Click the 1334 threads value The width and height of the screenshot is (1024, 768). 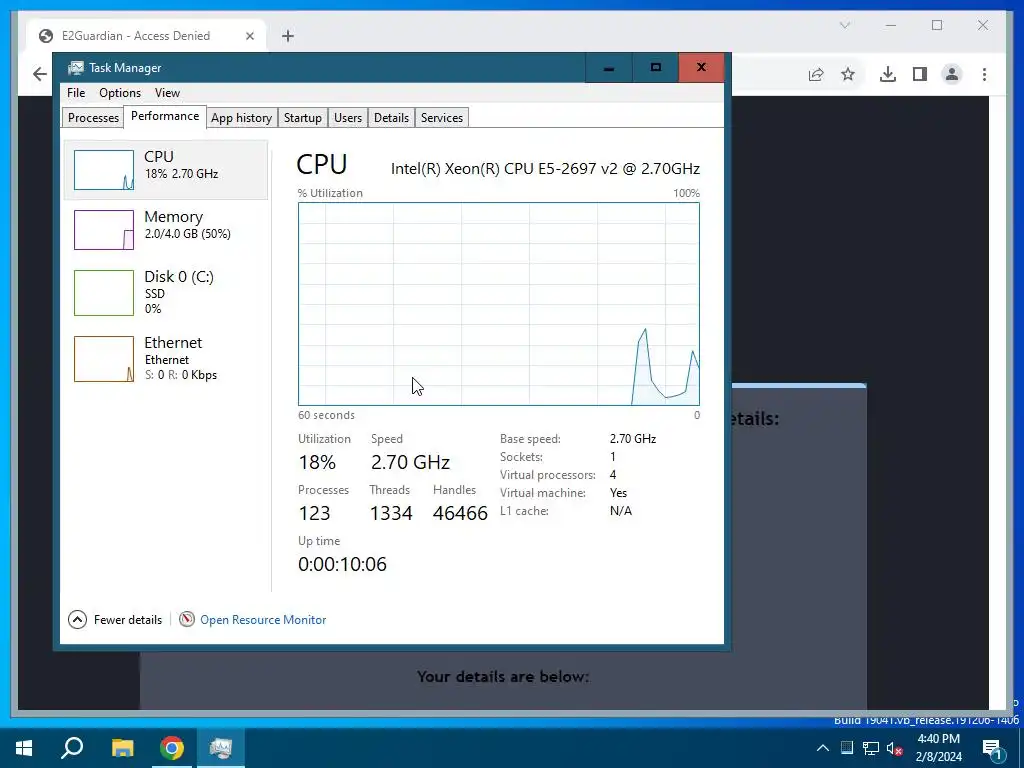coord(391,513)
